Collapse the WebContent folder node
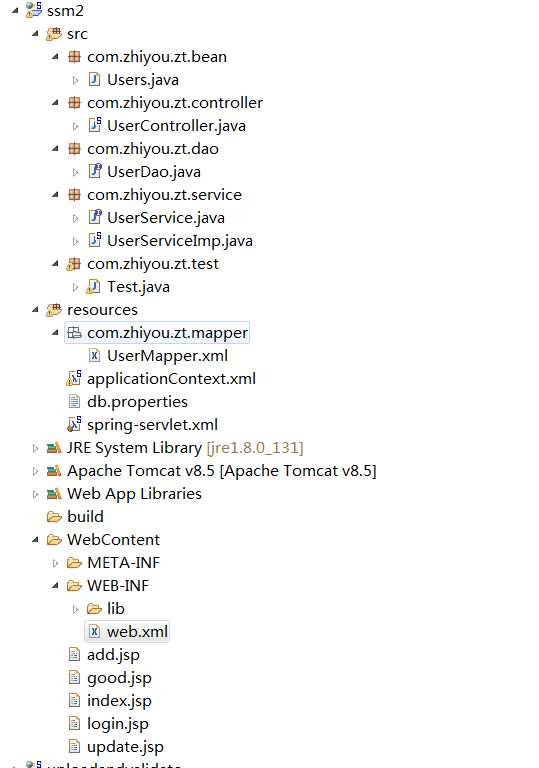The width and height of the screenshot is (539, 768). [x=35, y=540]
